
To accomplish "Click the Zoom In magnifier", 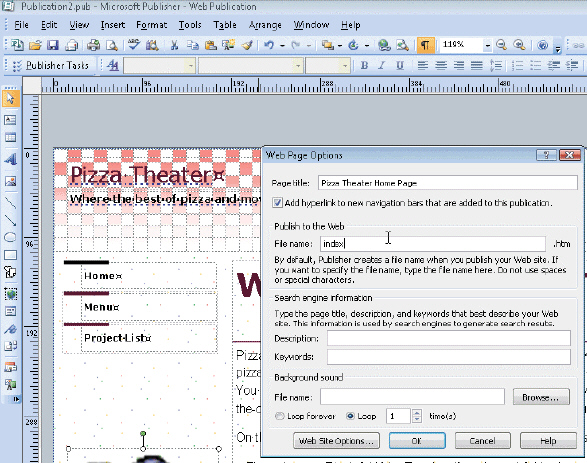I will click(x=519, y=45).
